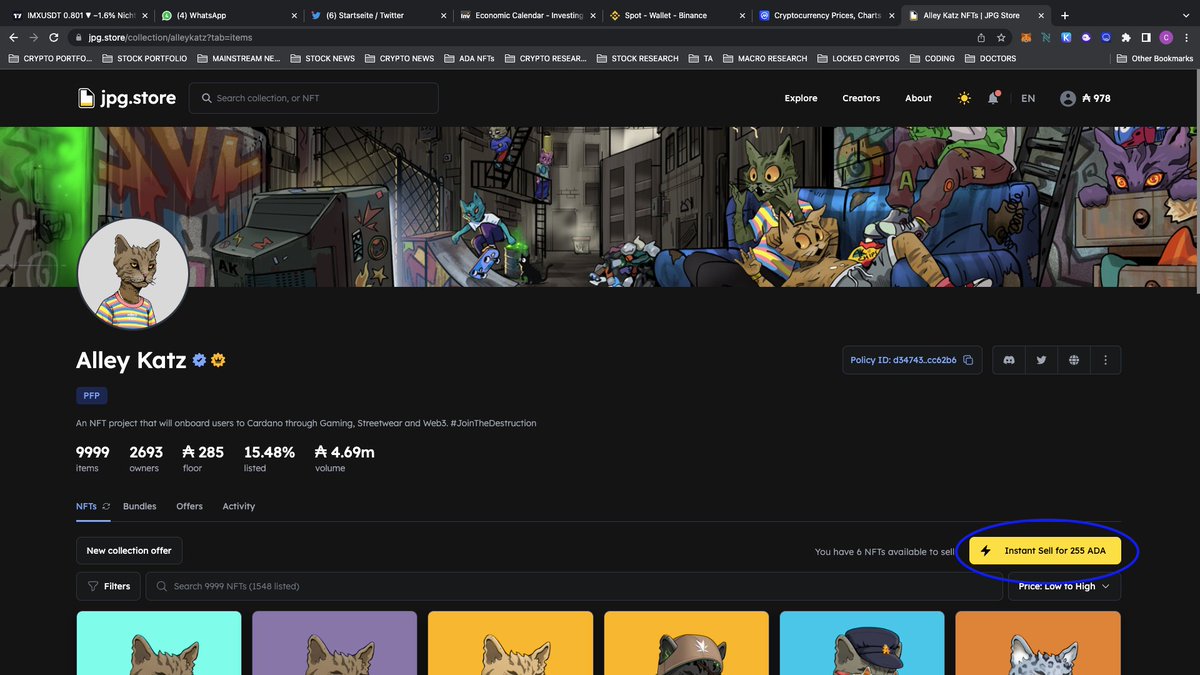Open Explore in the top navigation
Viewport: 1200px width, 675px height.
tap(801, 98)
